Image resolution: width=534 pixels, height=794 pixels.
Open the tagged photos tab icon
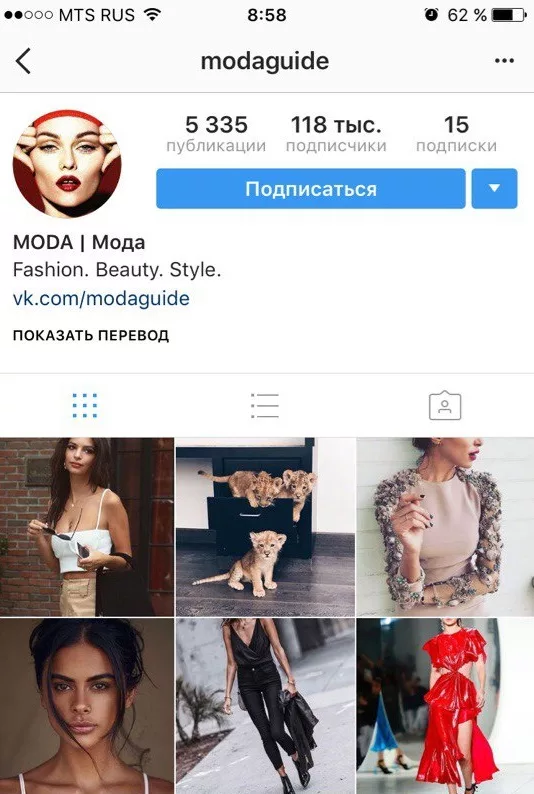point(445,405)
